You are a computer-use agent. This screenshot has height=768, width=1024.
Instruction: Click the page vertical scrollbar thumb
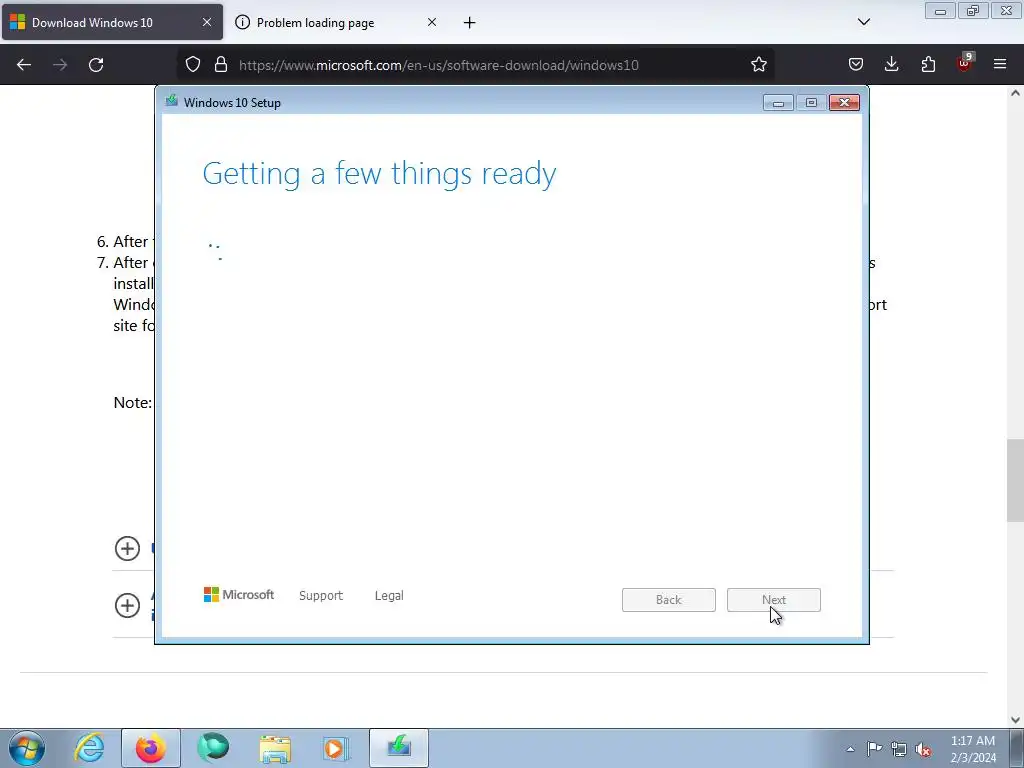tap(1015, 481)
